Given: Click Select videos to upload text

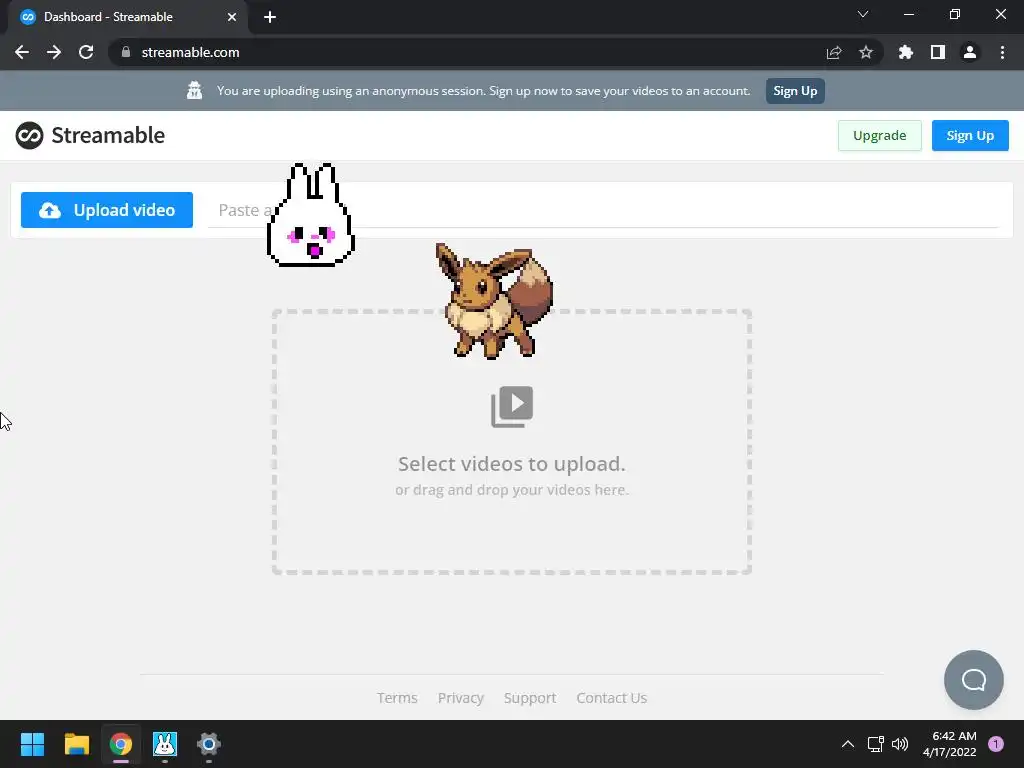Looking at the screenshot, I should (x=512, y=464).
